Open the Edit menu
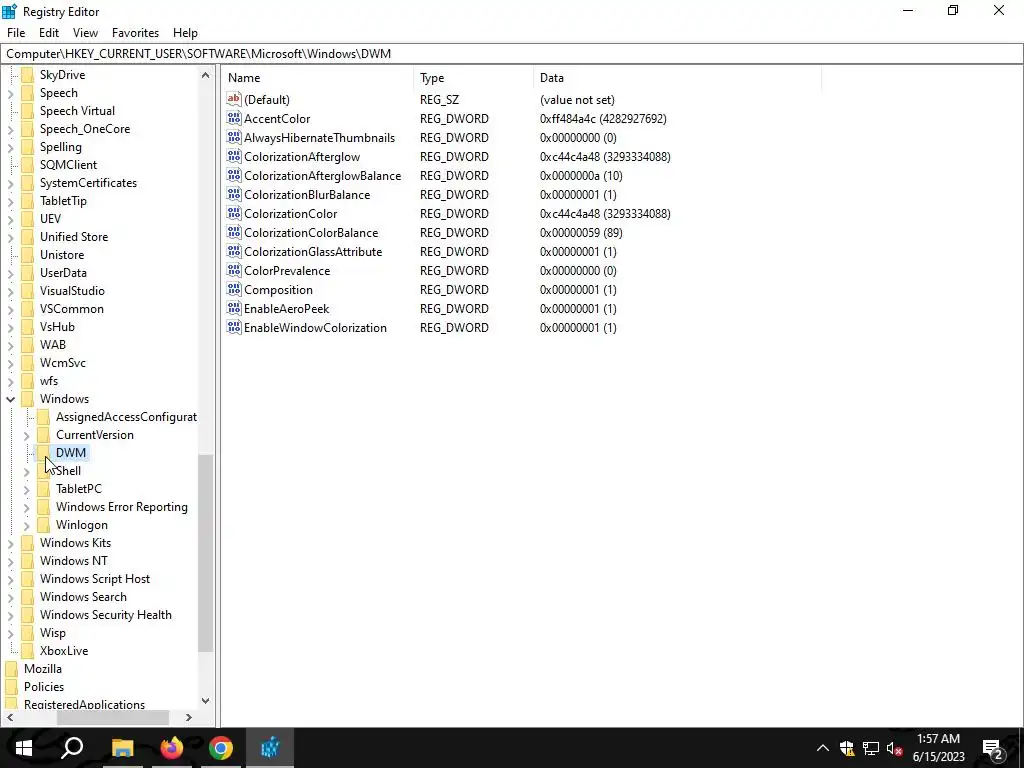1024x768 pixels. coord(49,33)
